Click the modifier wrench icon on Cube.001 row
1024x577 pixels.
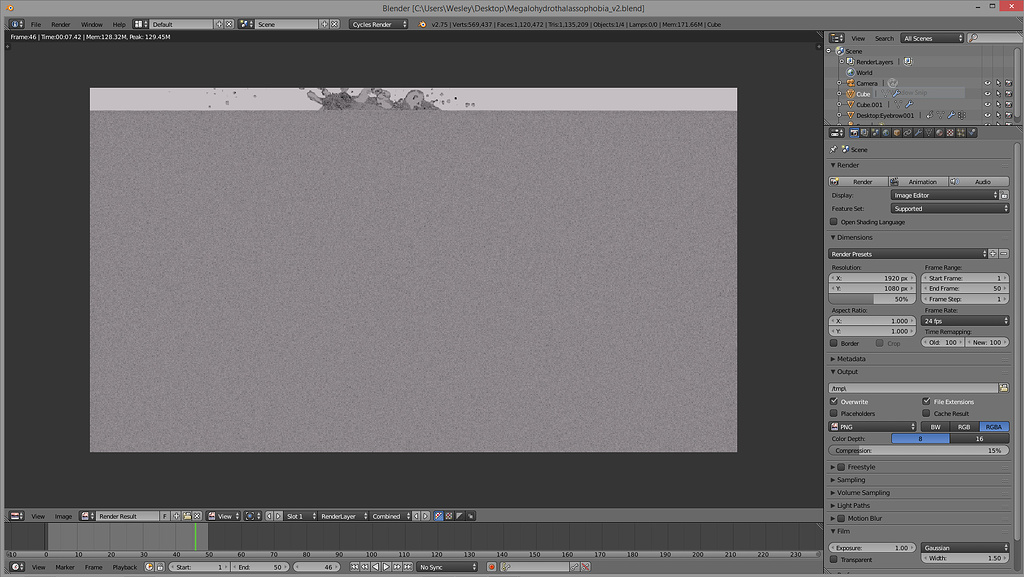pos(910,104)
